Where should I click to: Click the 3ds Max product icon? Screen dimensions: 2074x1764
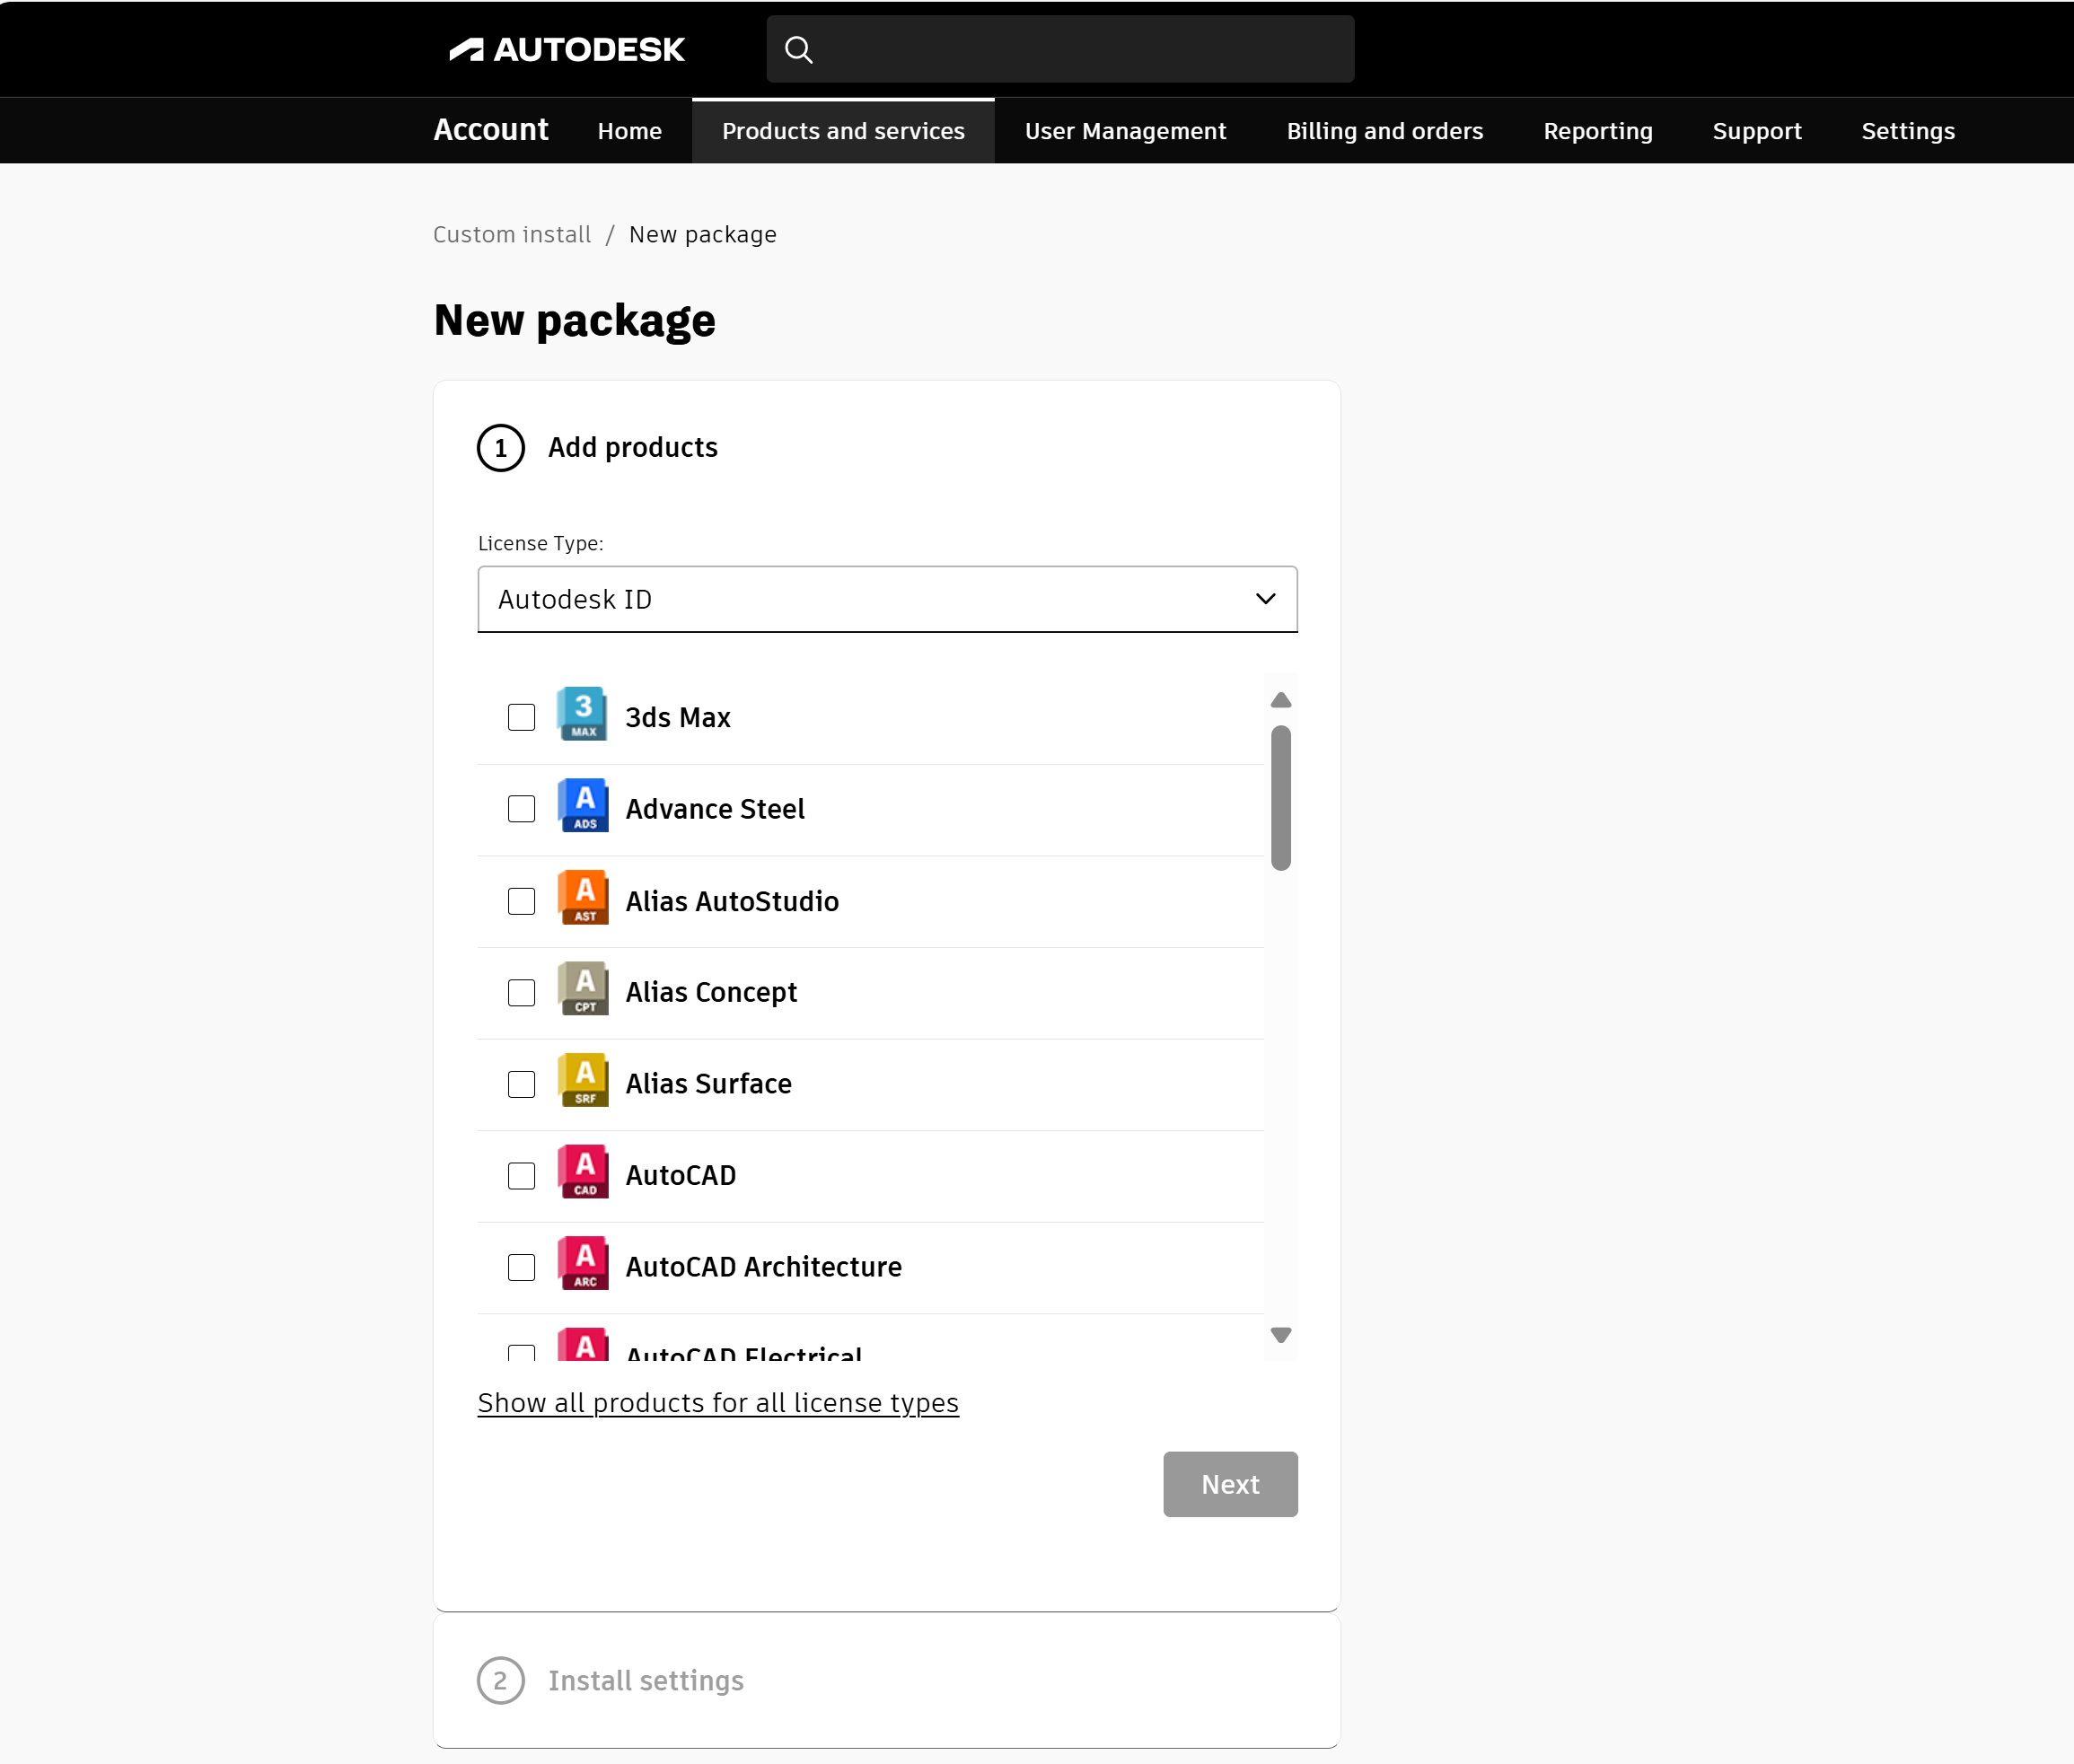tap(583, 714)
